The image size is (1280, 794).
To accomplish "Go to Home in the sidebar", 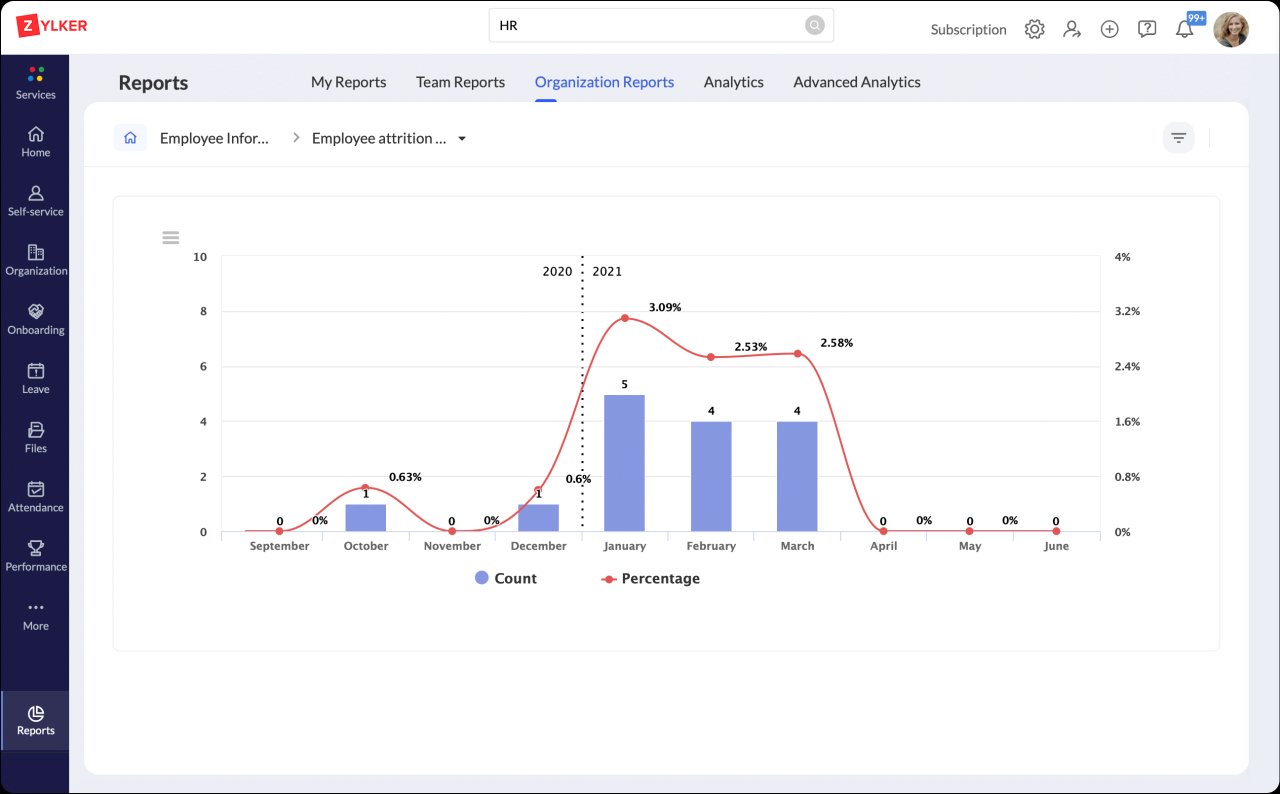I will pyautogui.click(x=36, y=134).
